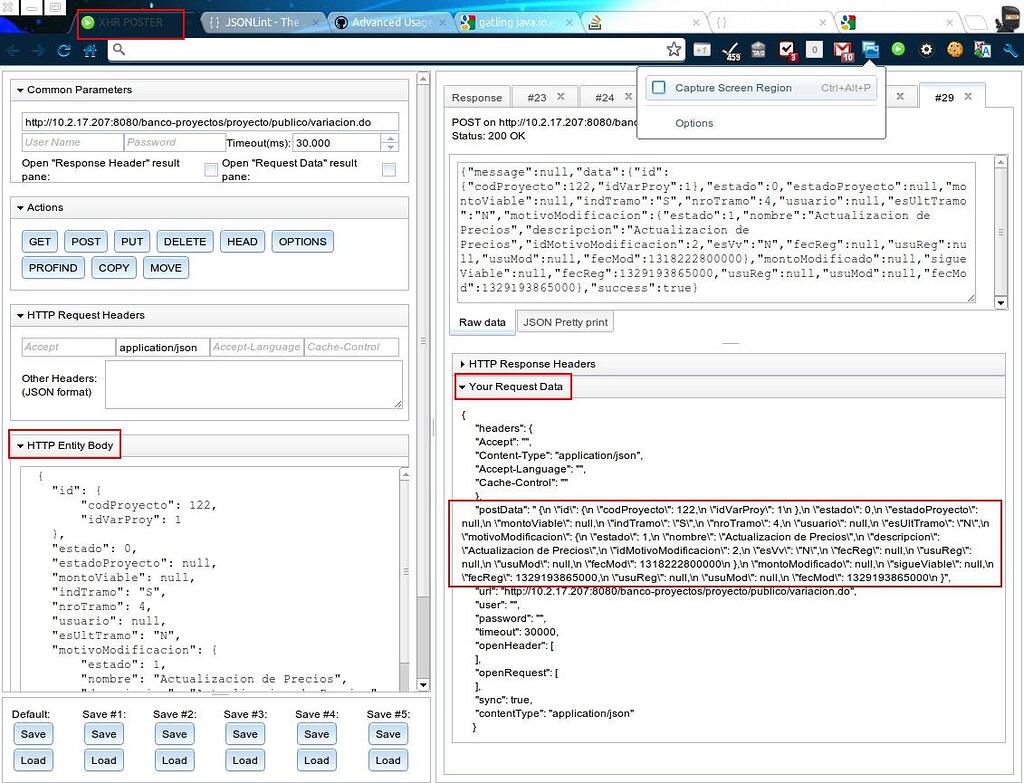1024x783 pixels.
Task: Toggle the Capture Screen Region checkbox
Action: 656,88
